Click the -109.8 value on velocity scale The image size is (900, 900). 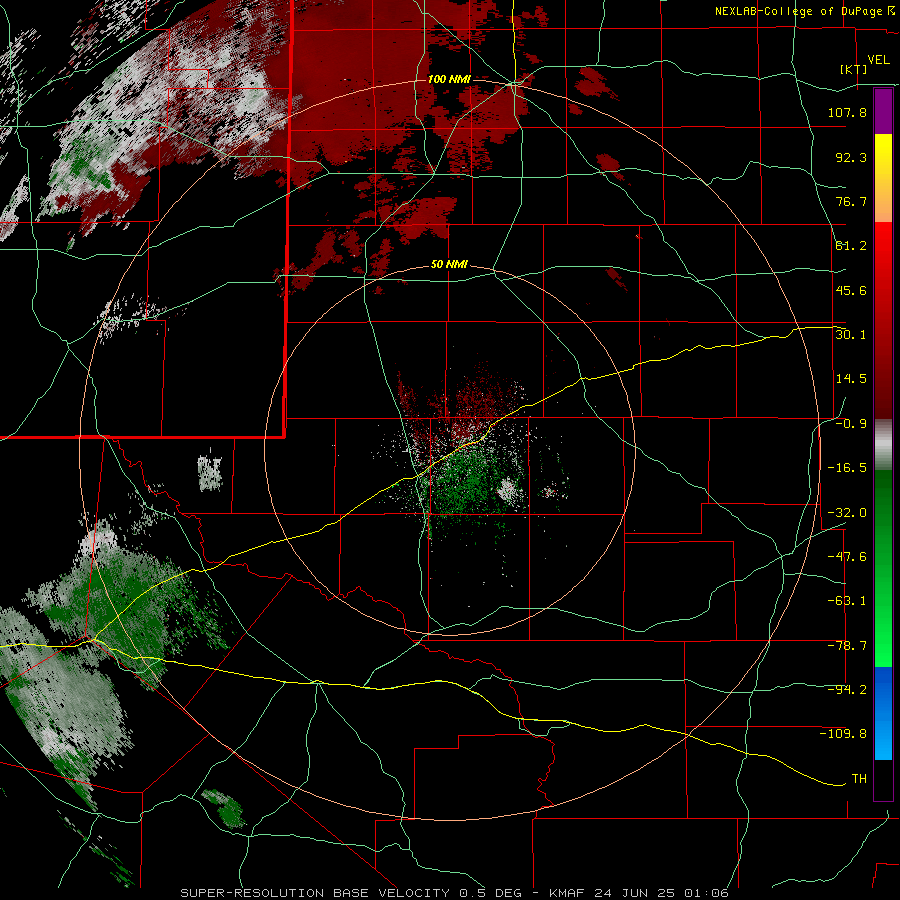843,734
